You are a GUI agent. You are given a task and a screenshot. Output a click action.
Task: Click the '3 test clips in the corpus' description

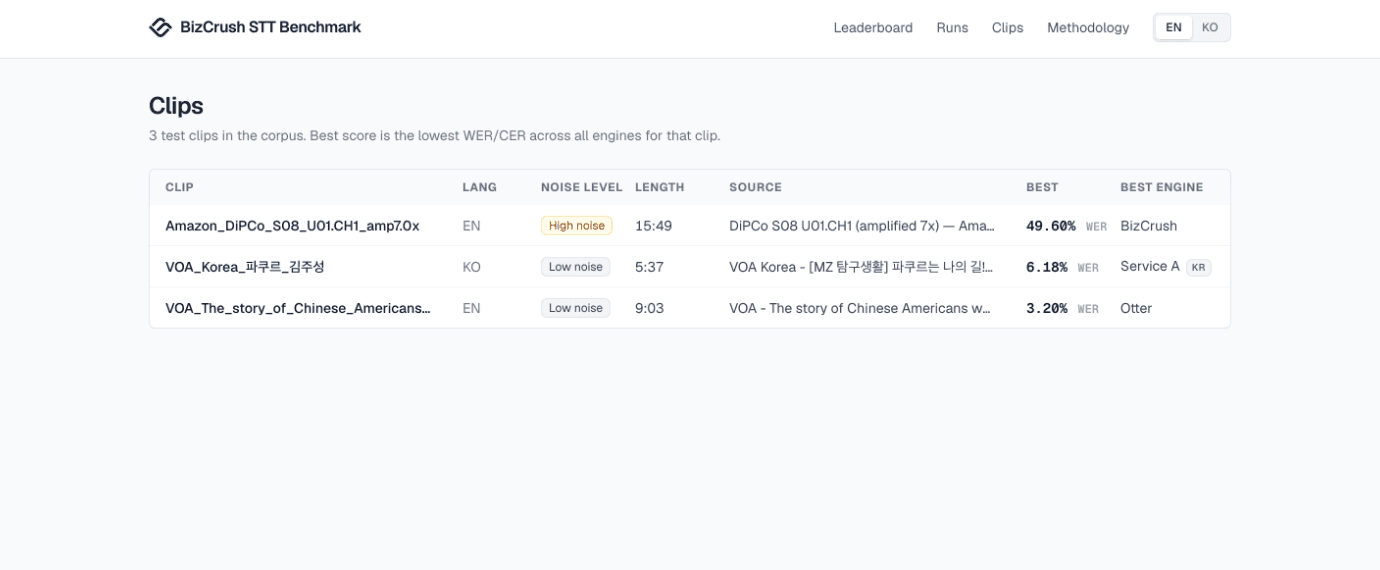point(434,135)
